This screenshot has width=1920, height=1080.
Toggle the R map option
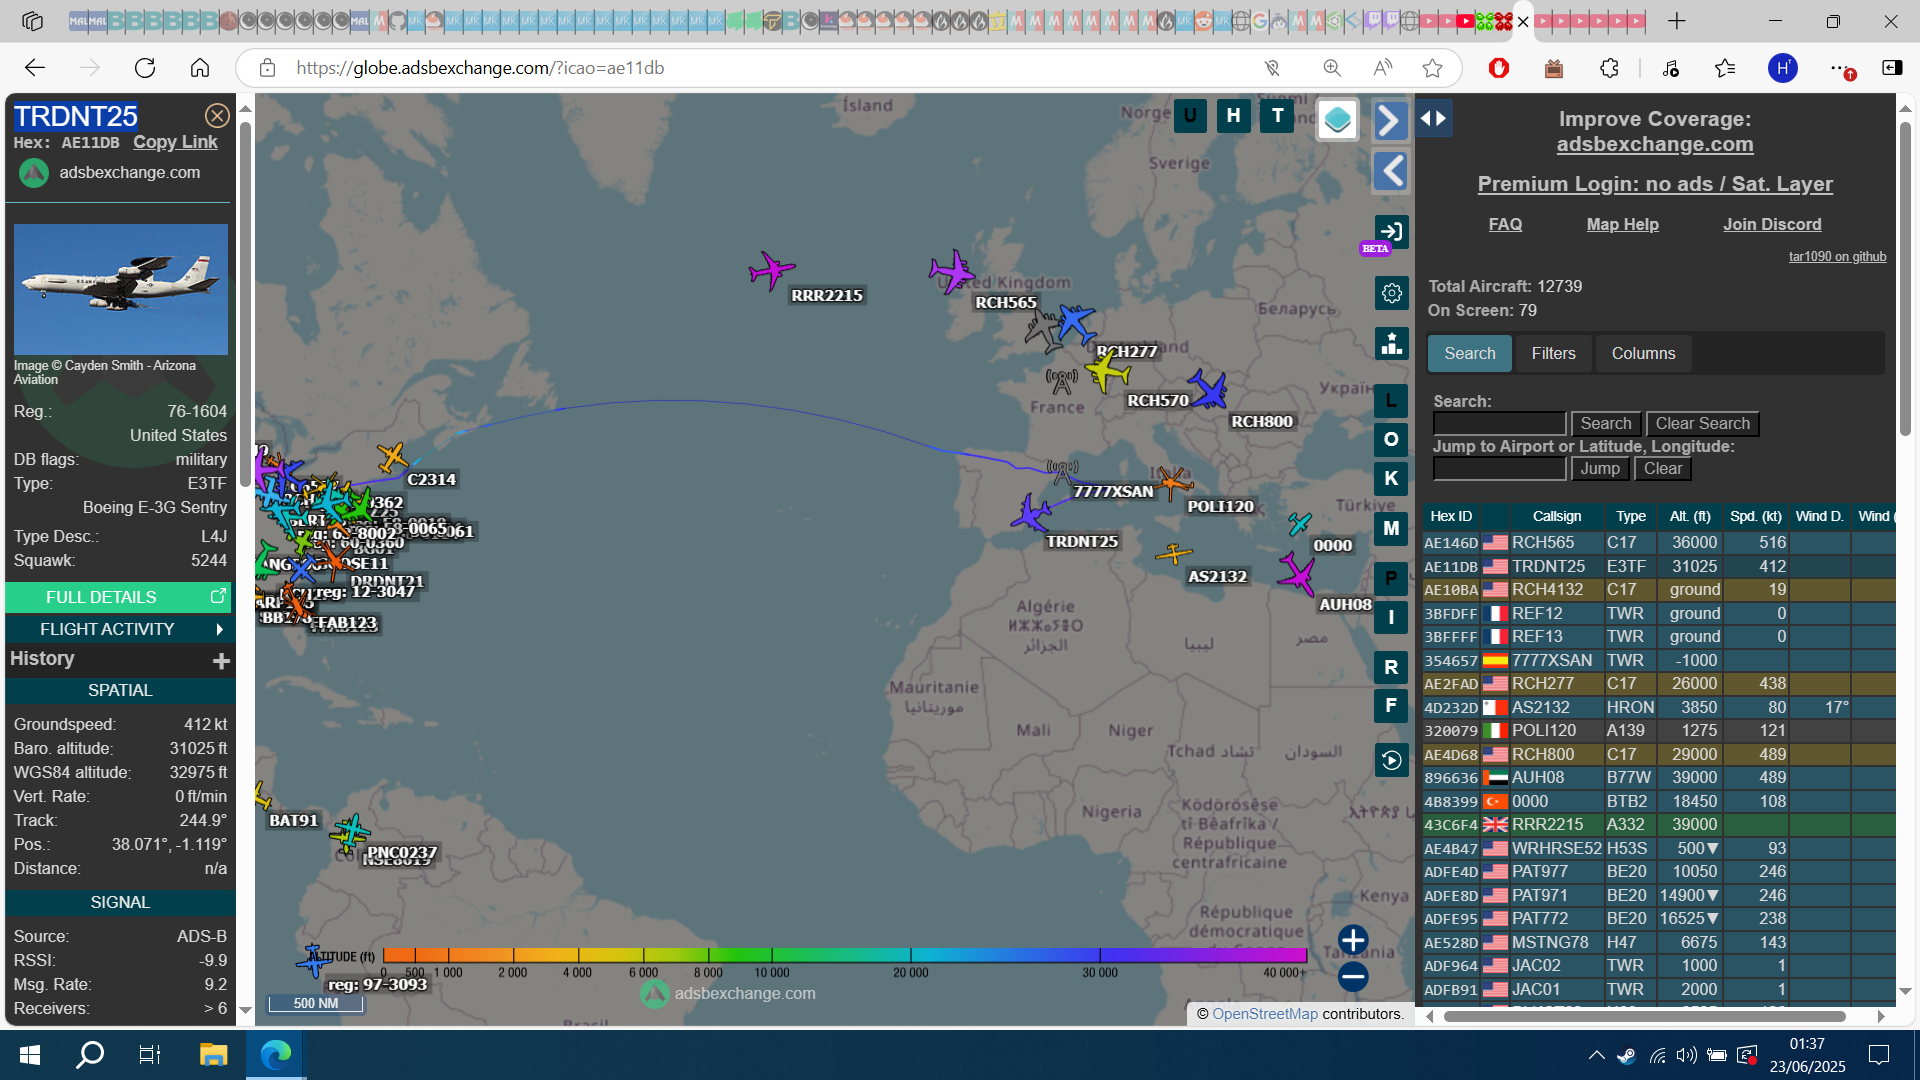point(1391,667)
